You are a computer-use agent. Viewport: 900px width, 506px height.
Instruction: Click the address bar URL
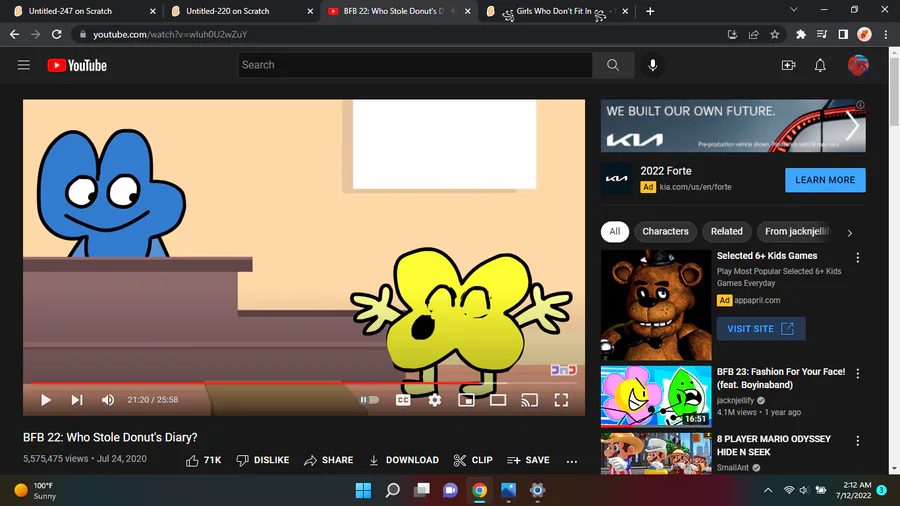170,34
